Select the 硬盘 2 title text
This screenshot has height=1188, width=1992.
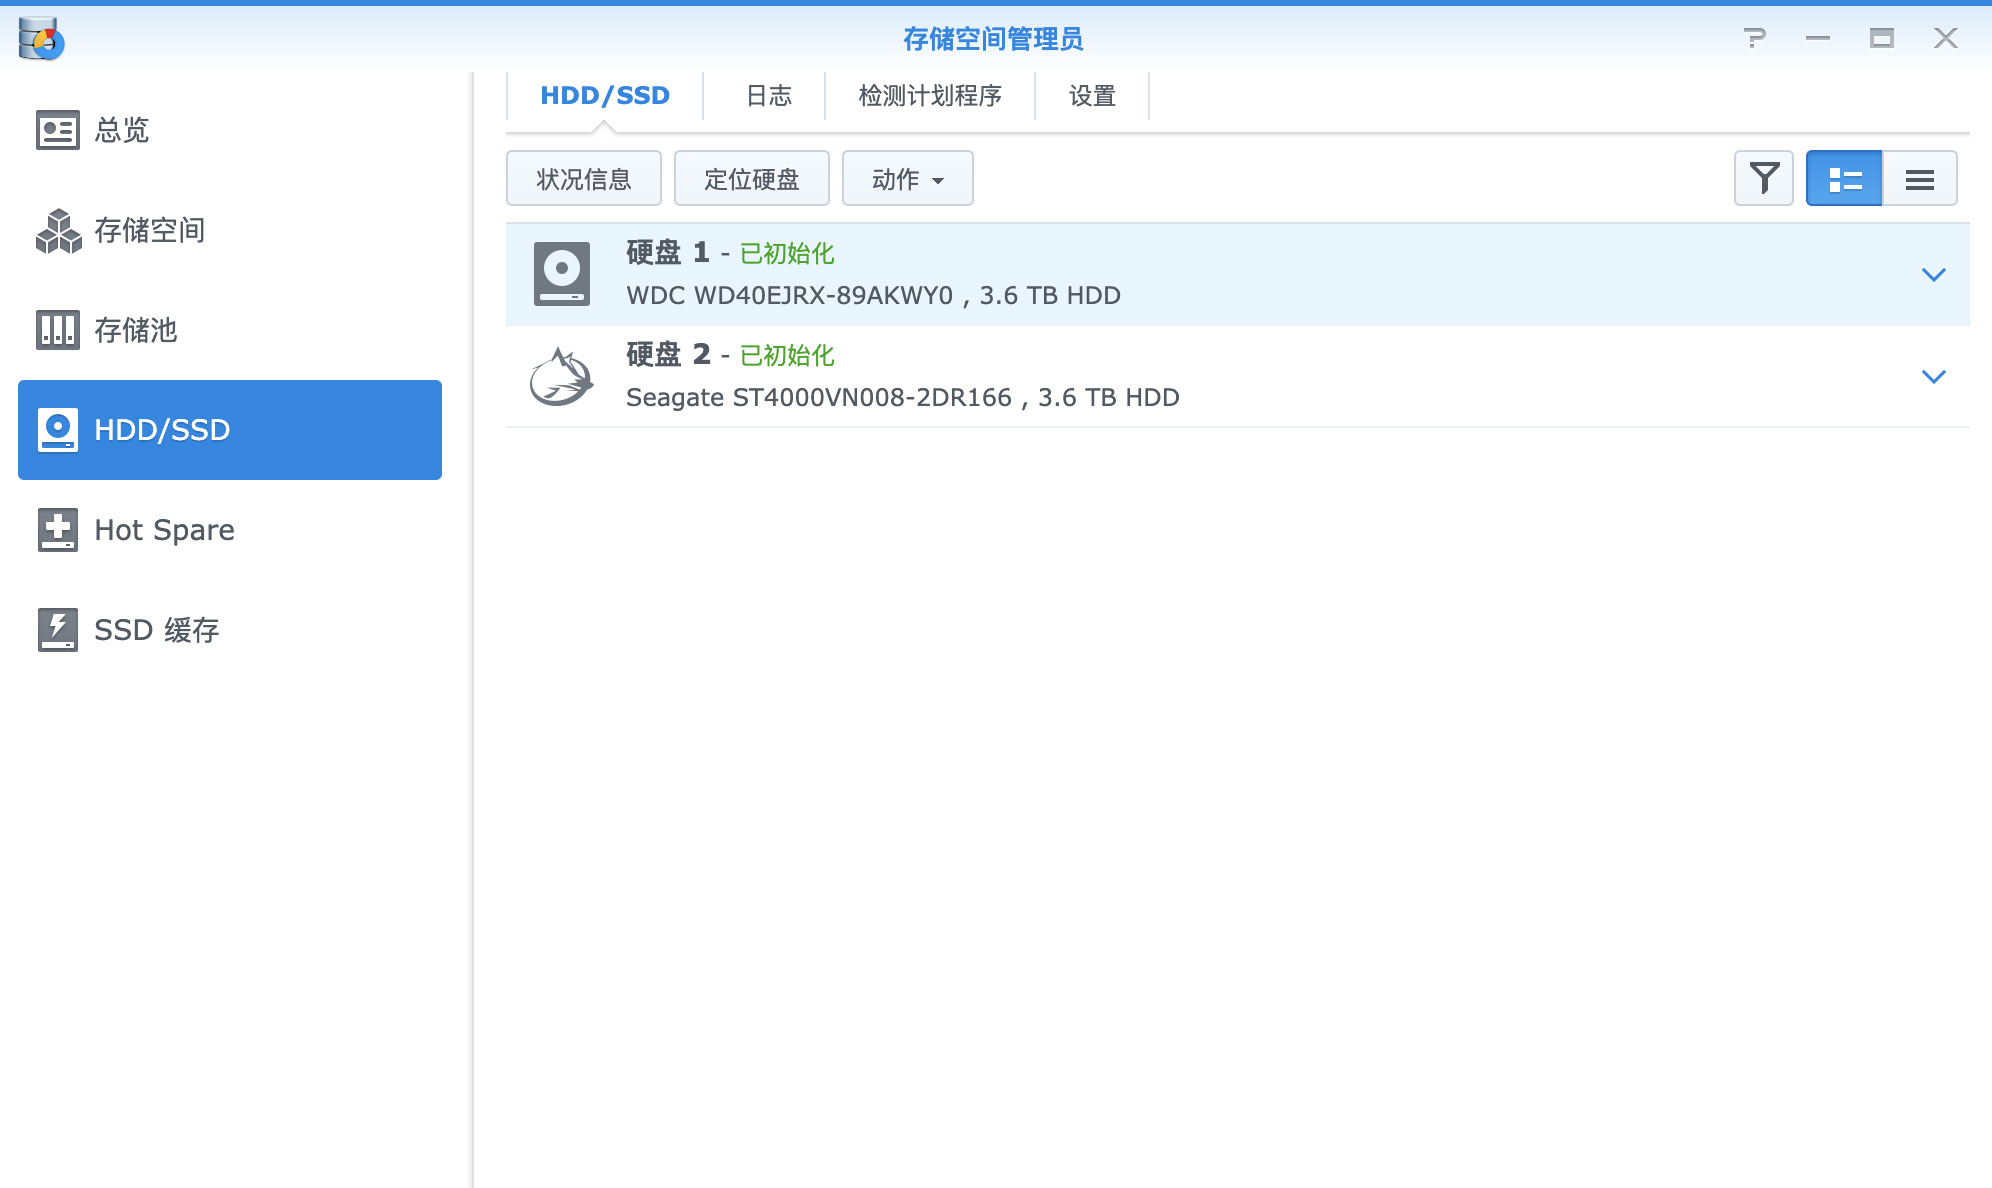667,355
